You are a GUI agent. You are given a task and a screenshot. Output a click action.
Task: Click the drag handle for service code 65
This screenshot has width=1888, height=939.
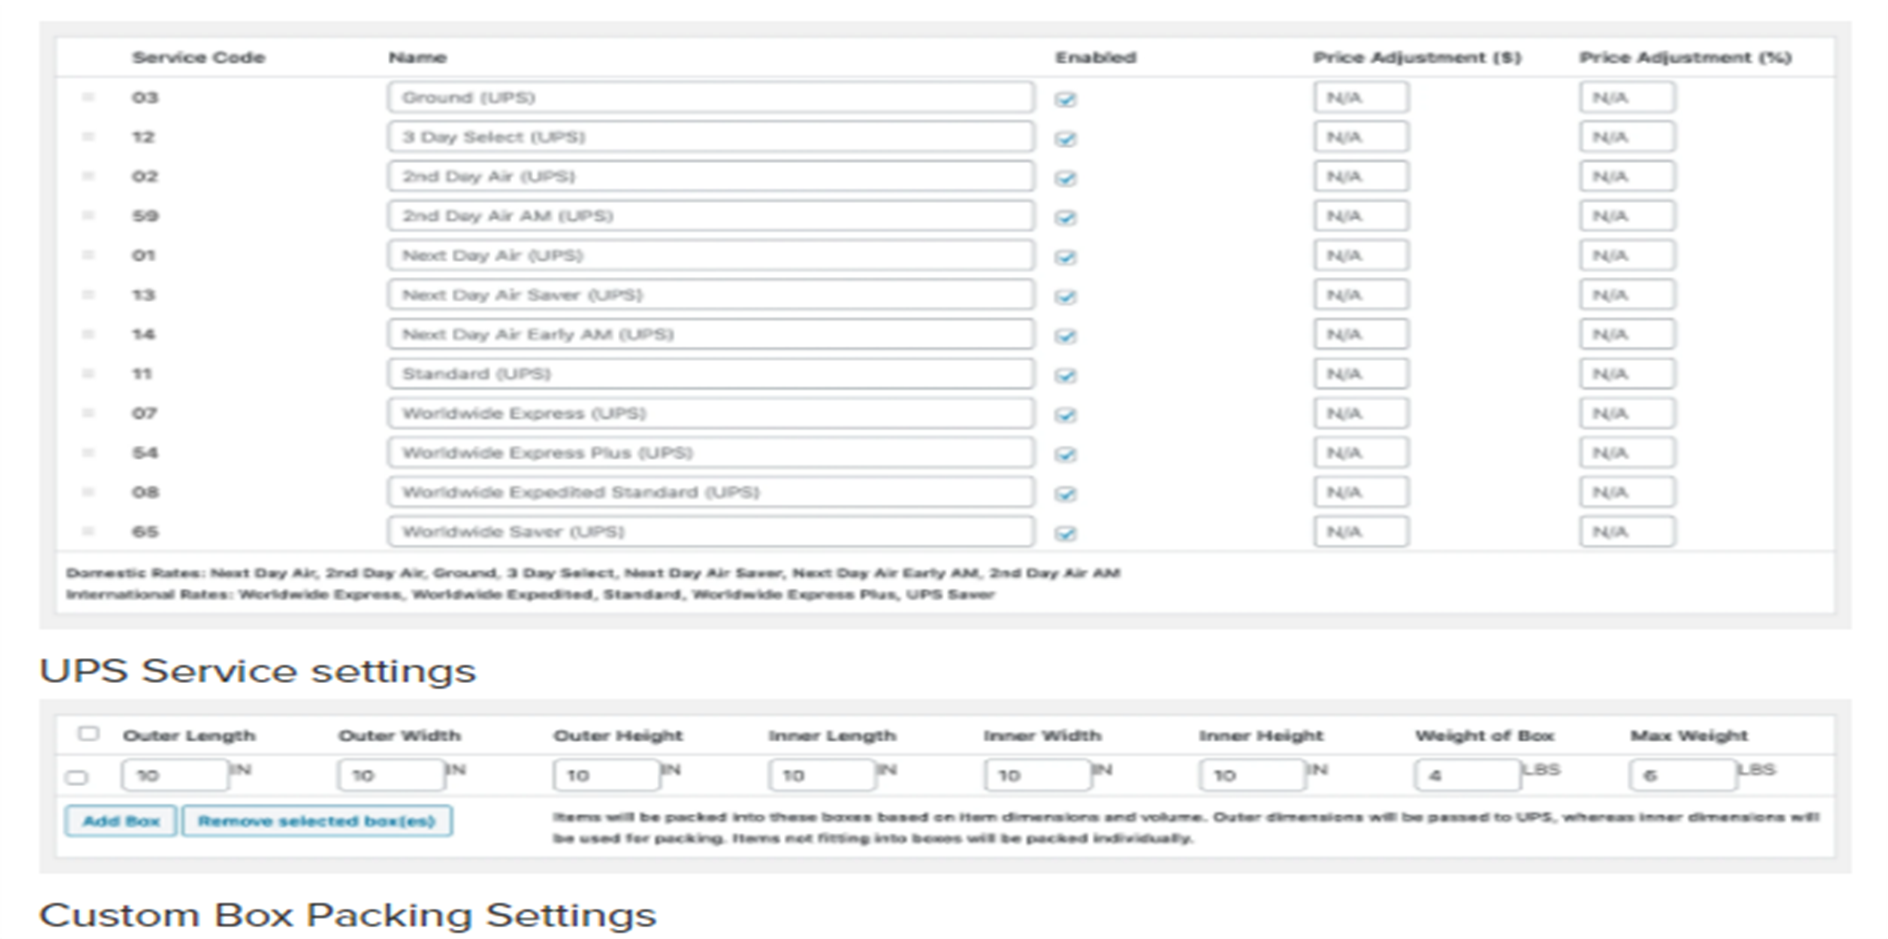pos(88,532)
